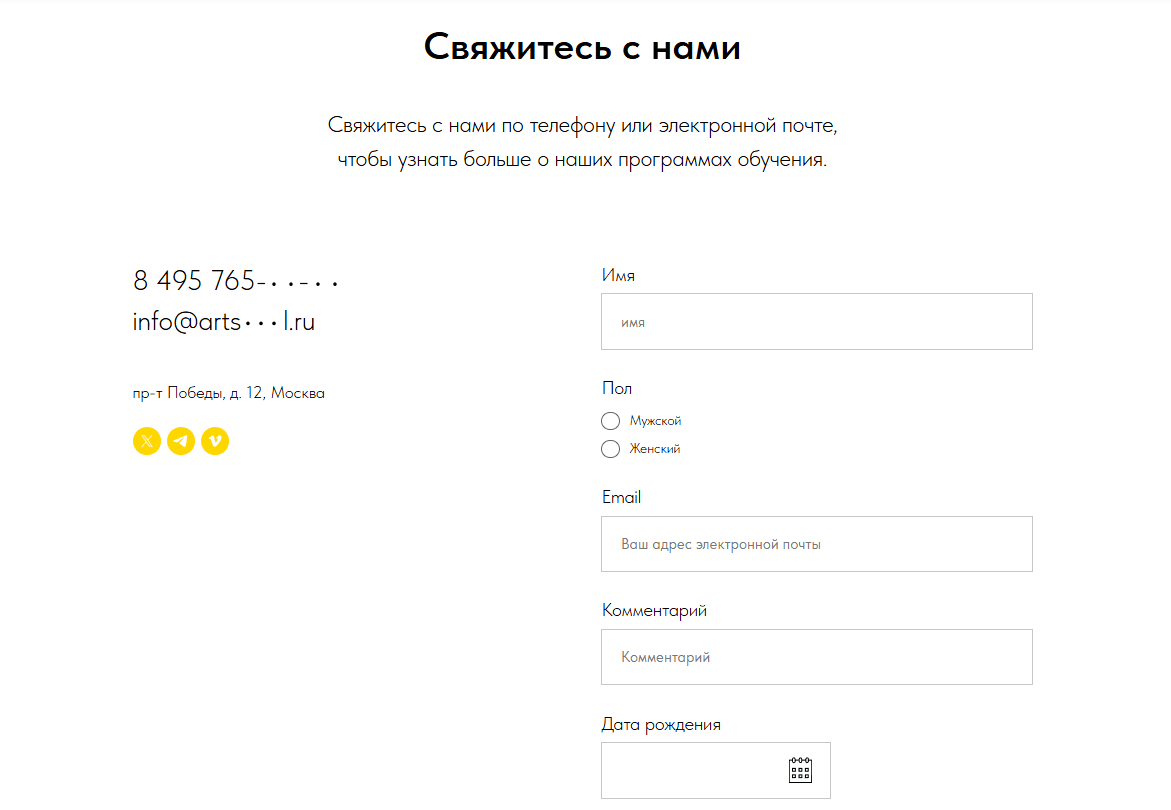Click the Дата рождения label
Screen dimensions: 1171x810
pyautogui.click(x=661, y=724)
